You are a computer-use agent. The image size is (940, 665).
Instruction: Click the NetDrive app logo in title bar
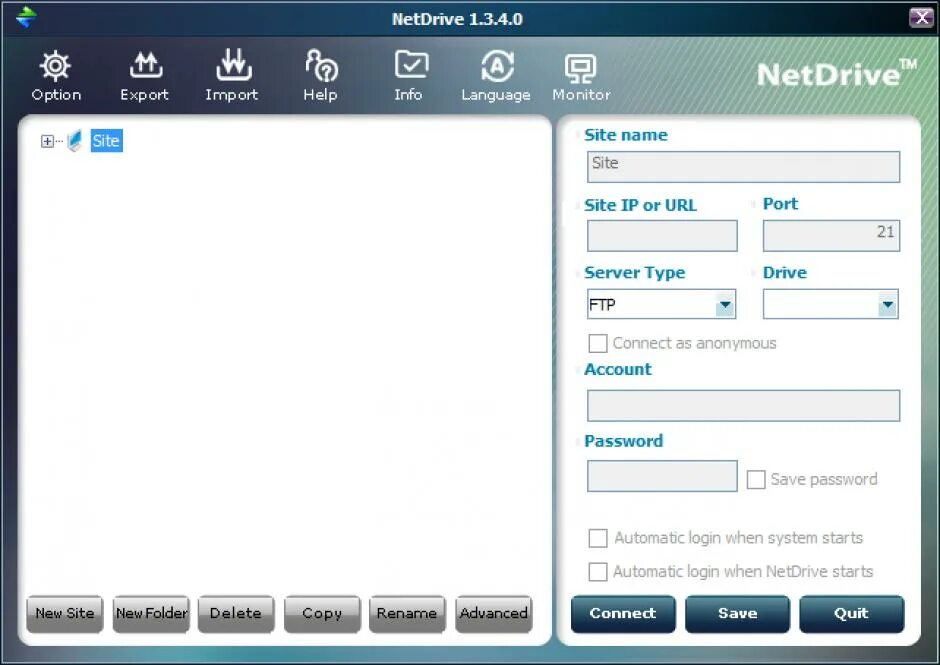coord(26,17)
